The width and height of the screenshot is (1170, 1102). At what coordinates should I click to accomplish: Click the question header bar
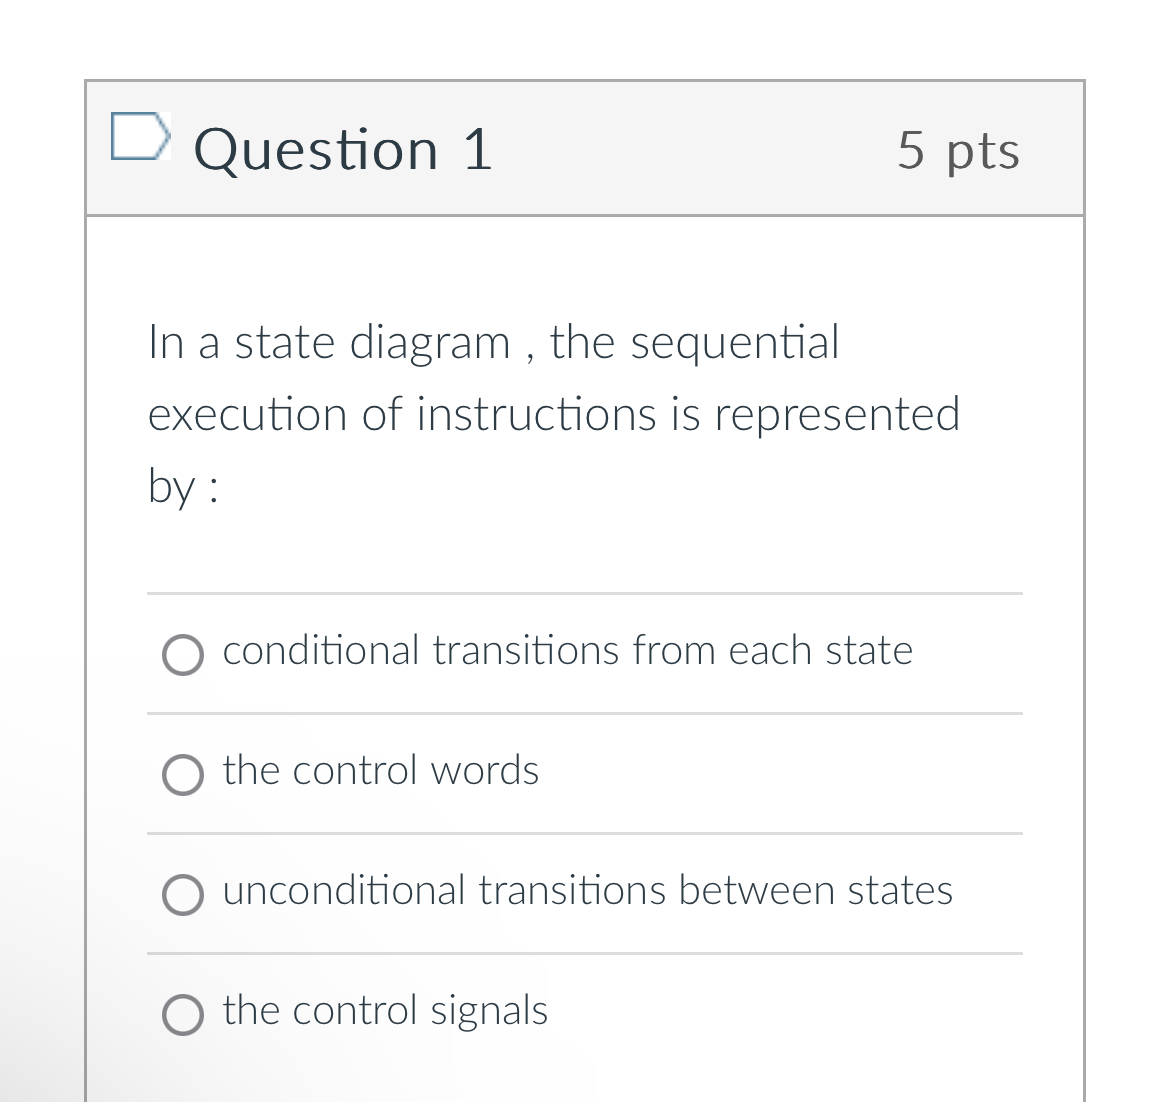click(x=585, y=148)
